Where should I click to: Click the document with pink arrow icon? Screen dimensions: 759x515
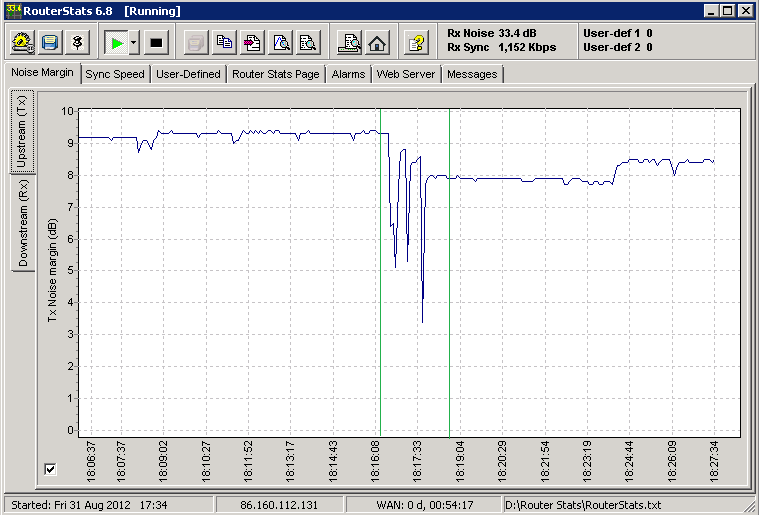click(253, 43)
